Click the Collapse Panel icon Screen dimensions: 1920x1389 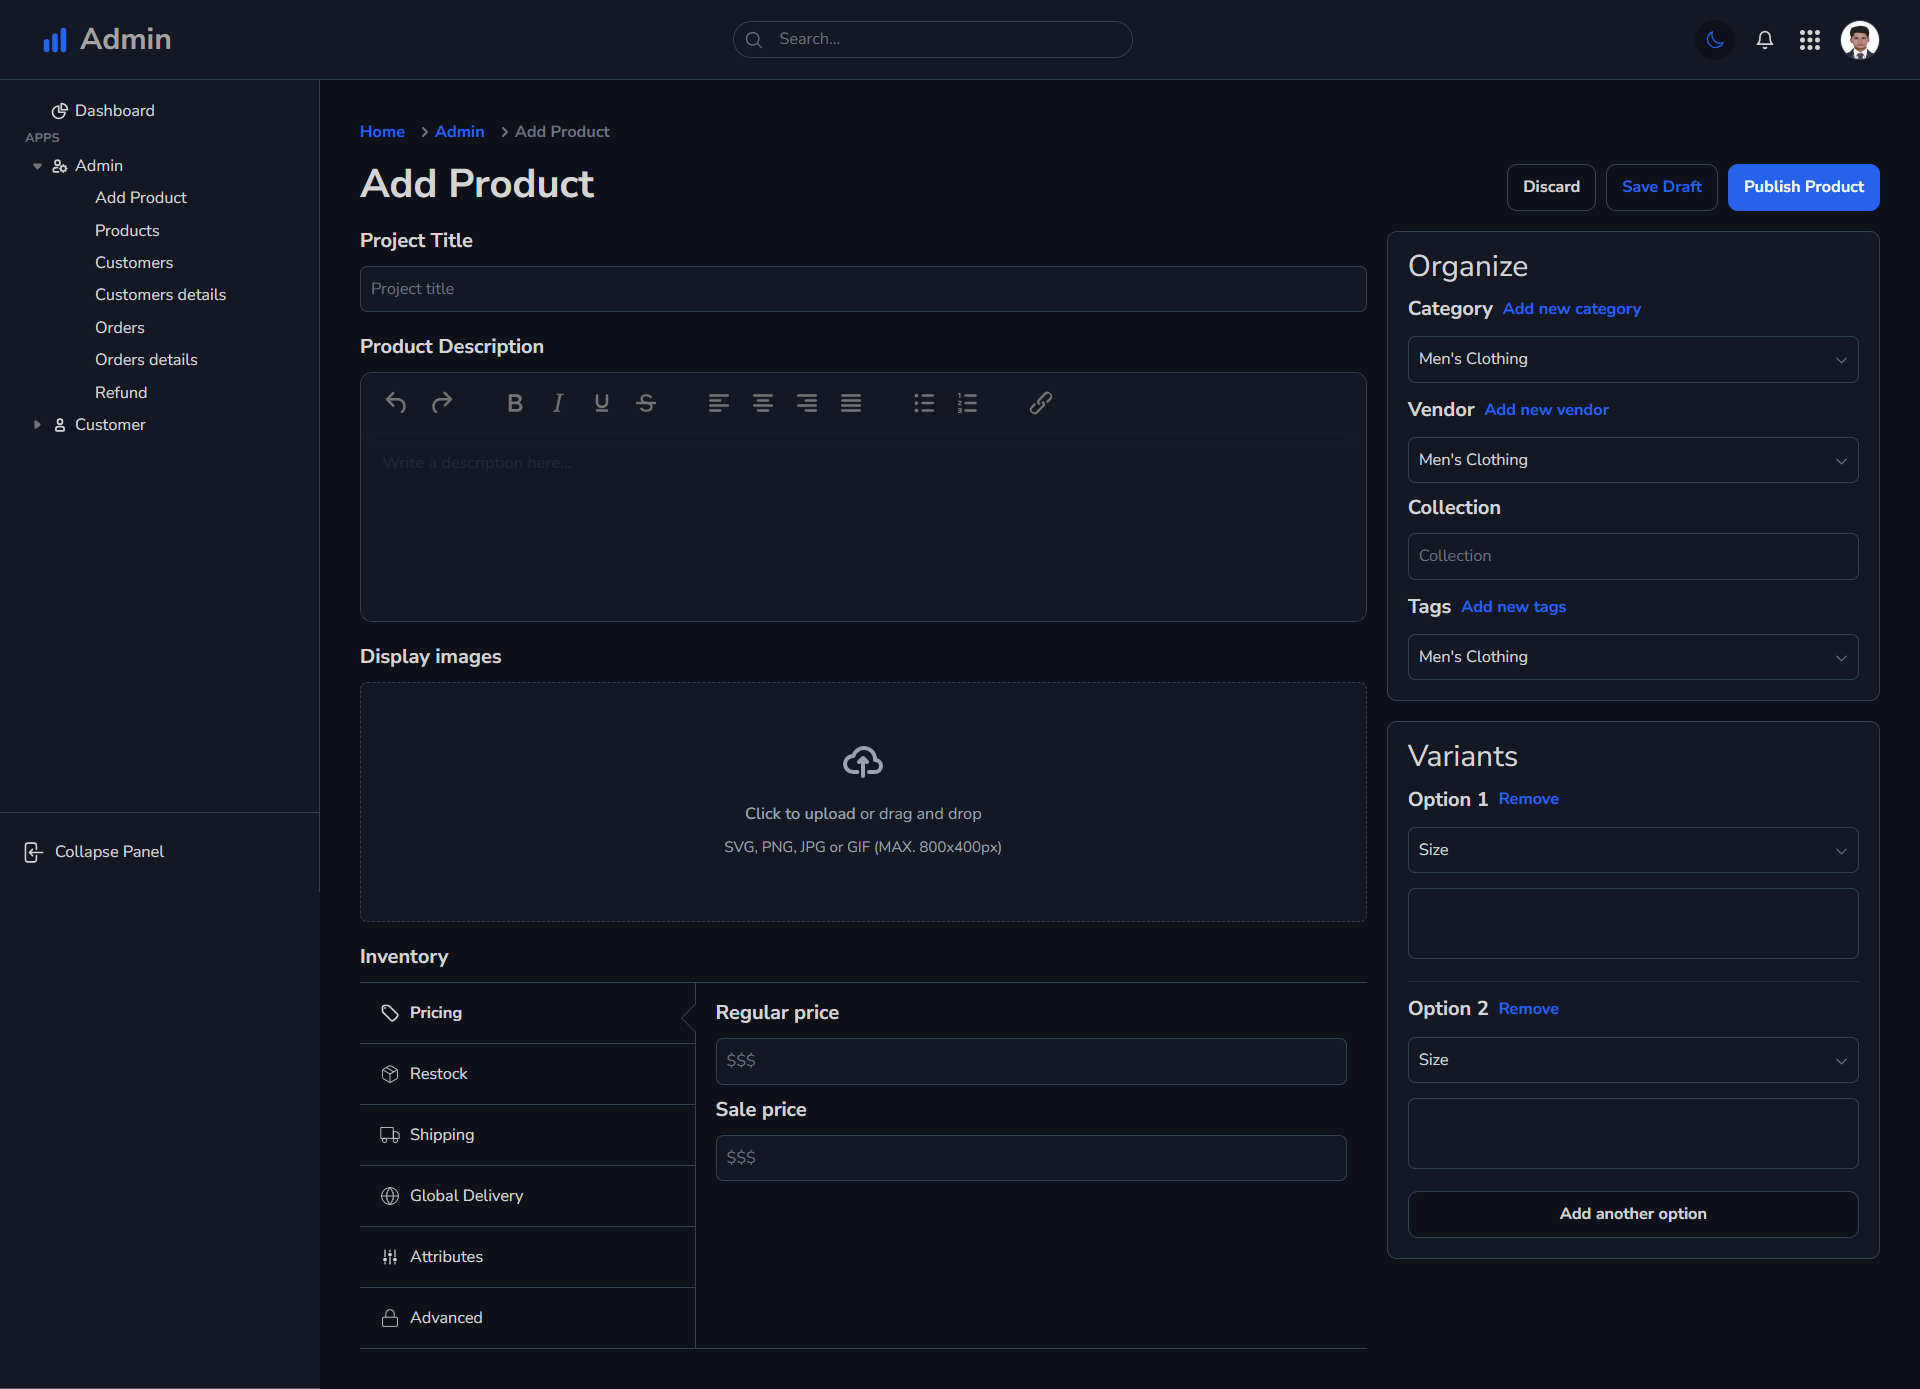click(x=33, y=852)
